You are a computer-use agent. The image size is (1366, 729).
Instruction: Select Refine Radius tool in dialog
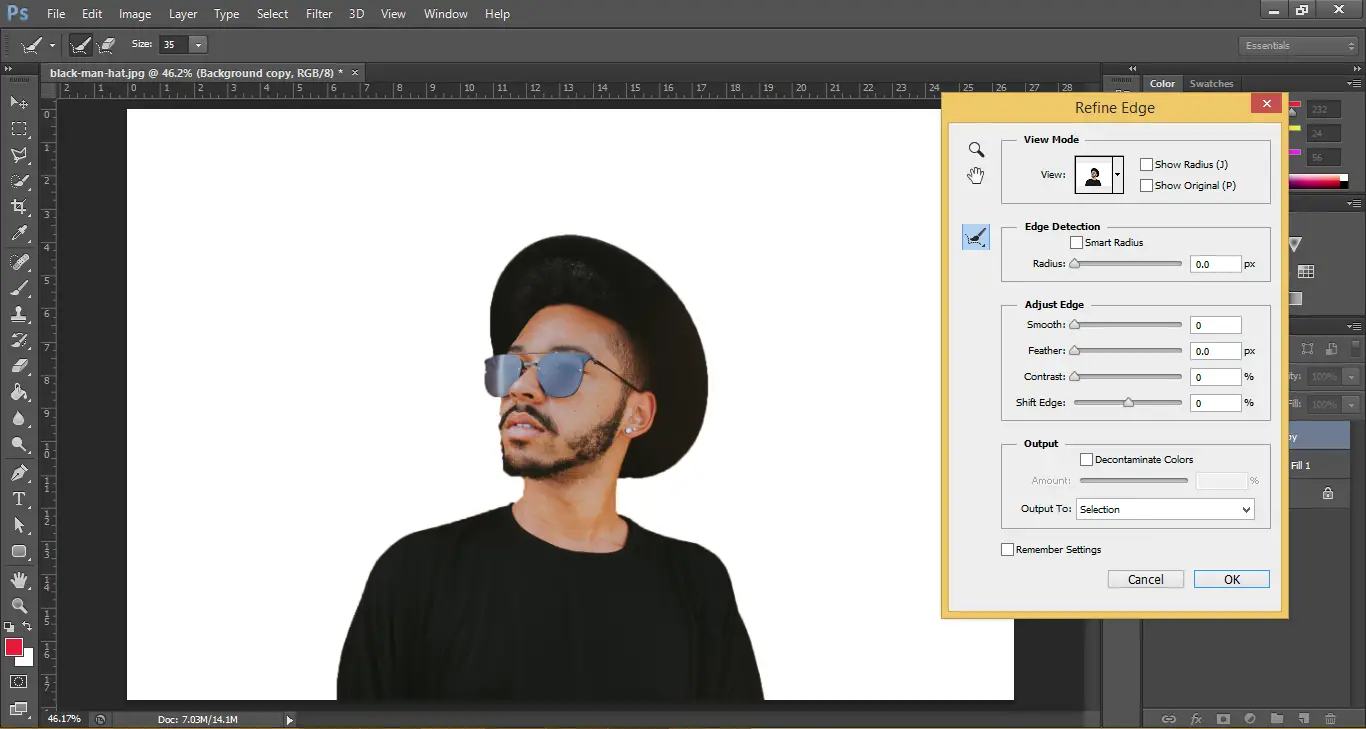point(976,237)
